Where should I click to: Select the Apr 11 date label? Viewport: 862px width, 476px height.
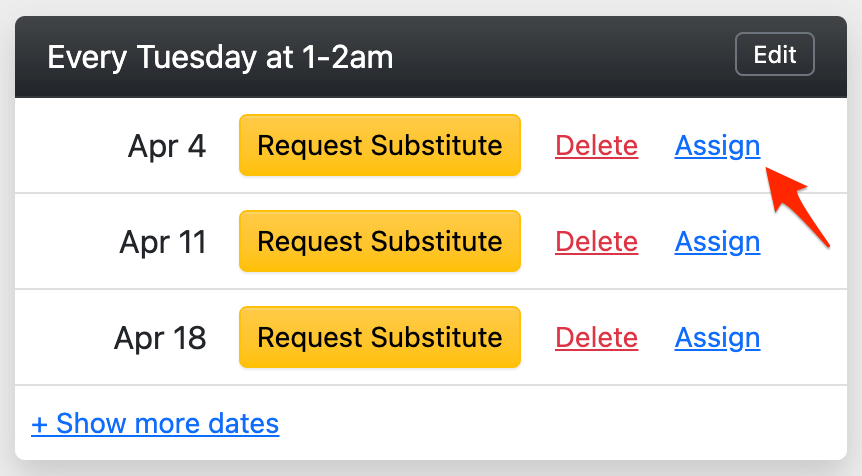162,242
